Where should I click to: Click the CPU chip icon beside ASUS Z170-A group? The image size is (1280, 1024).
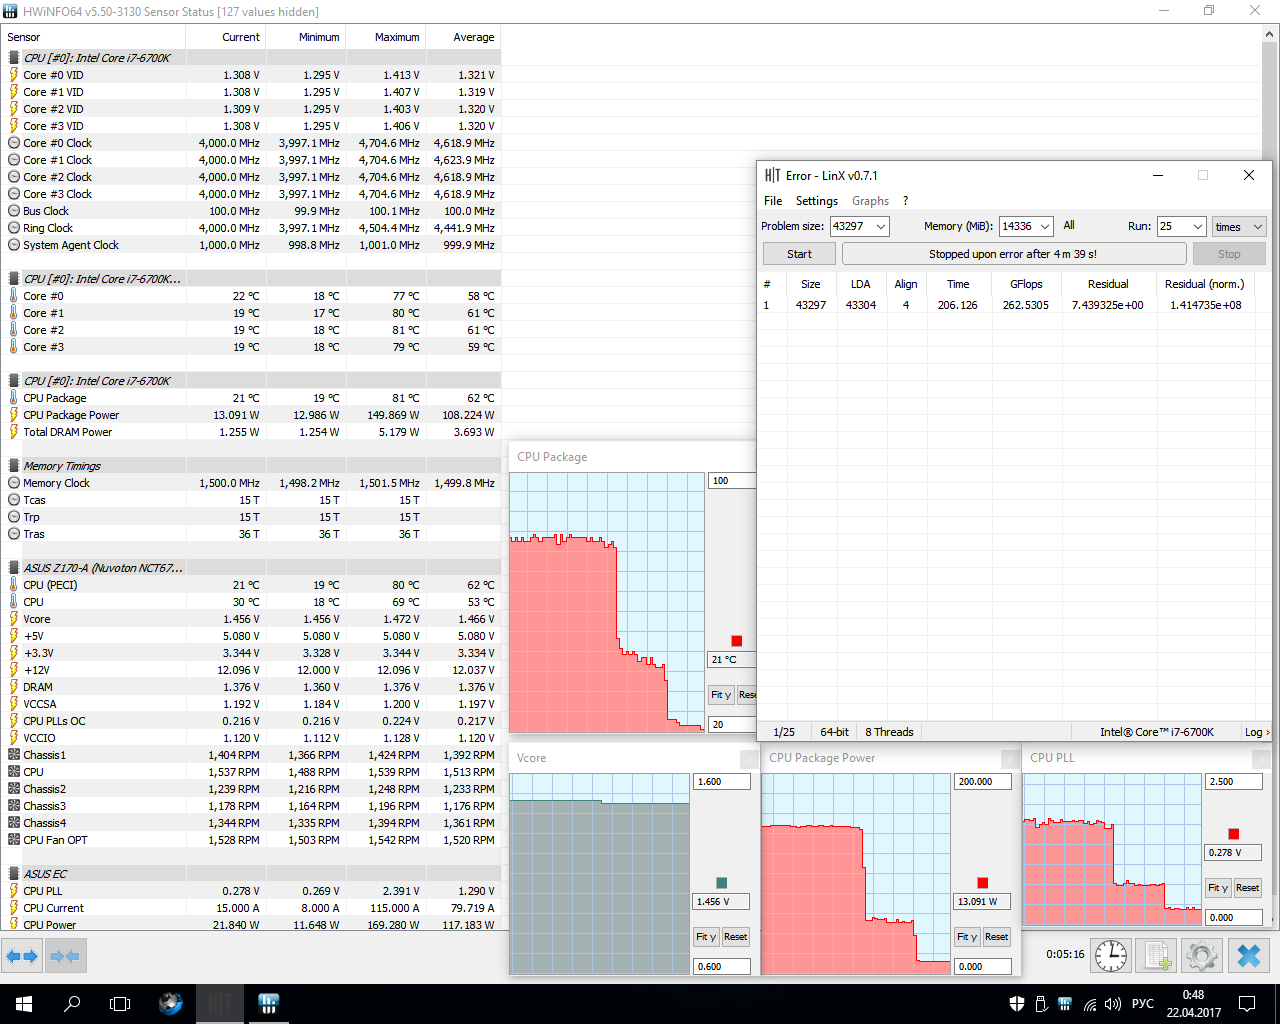pos(14,568)
